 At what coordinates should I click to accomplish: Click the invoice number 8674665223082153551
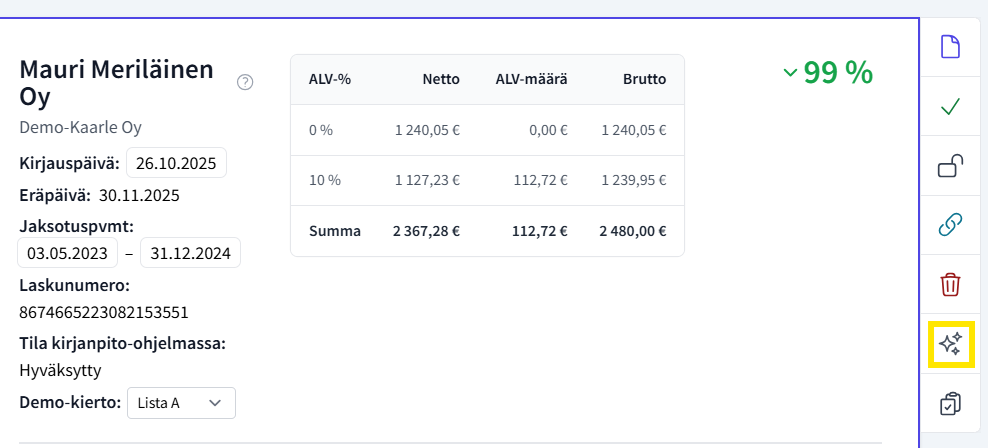coord(104,313)
